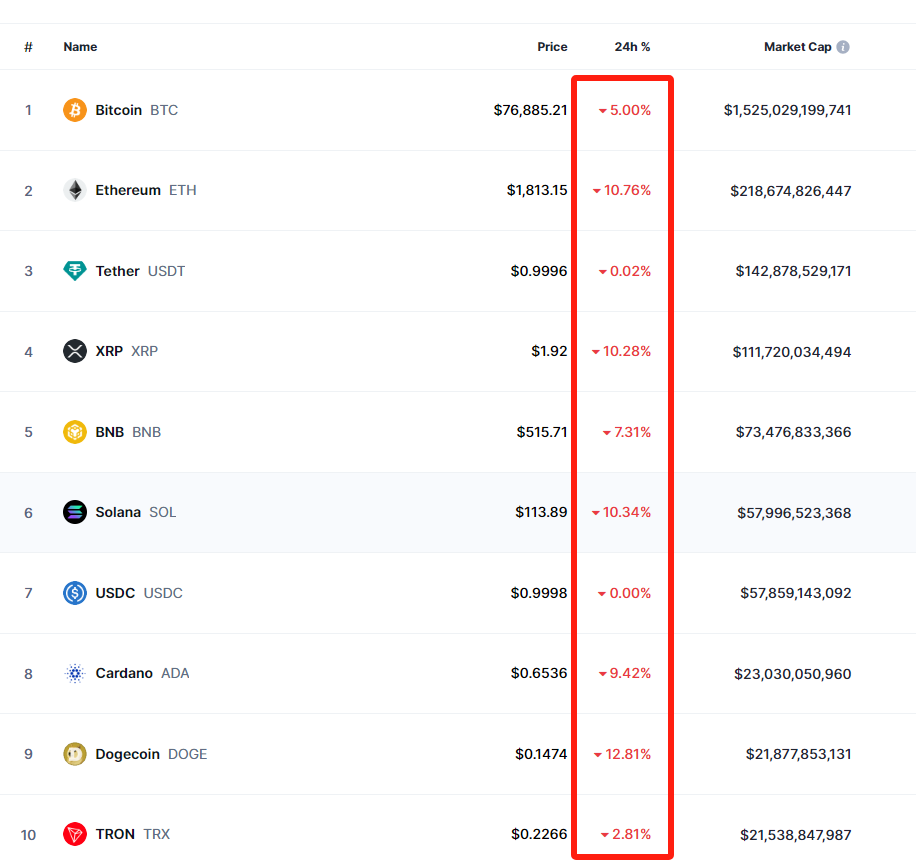This screenshot has width=916, height=867.
Task: Click Ethereum's market cap value
Action: click(790, 190)
